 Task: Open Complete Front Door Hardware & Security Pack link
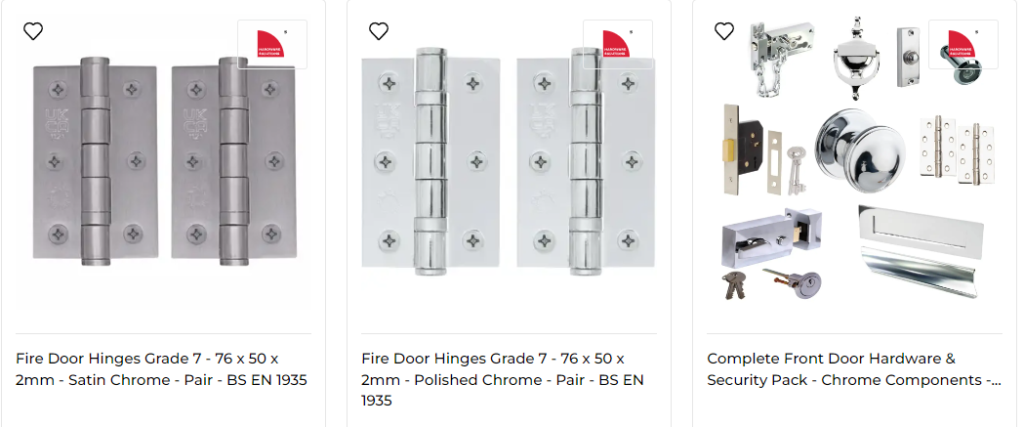(854, 369)
